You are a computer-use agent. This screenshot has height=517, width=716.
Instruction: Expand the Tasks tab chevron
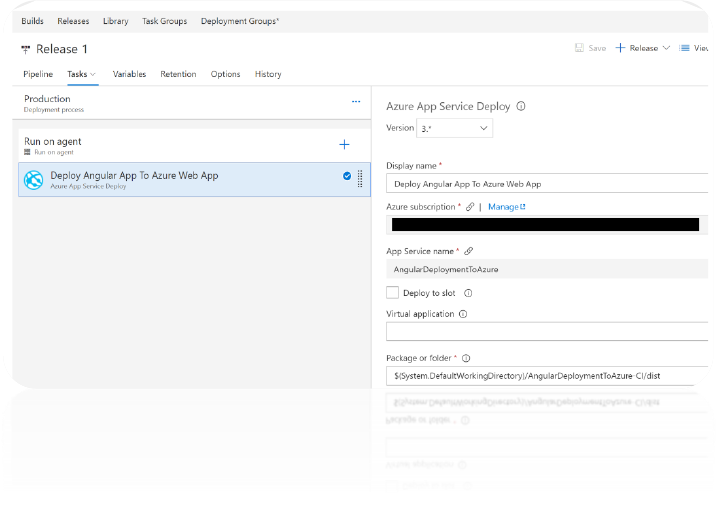(x=93, y=74)
